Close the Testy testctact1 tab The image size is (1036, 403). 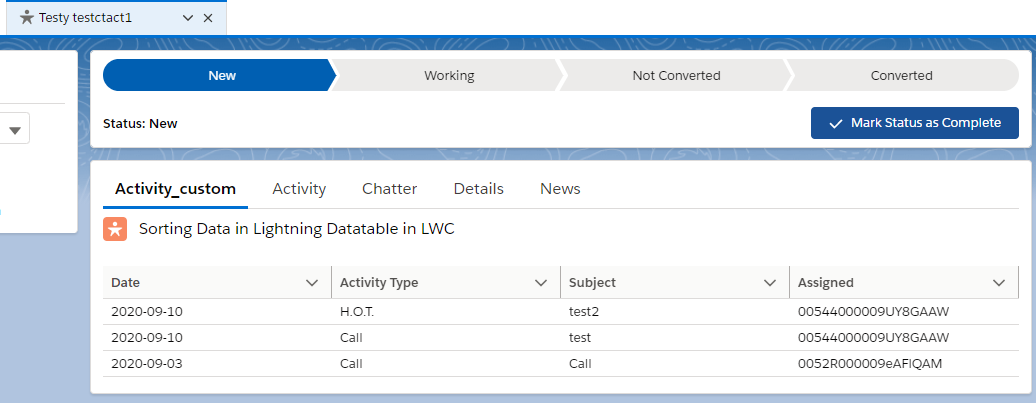click(208, 18)
